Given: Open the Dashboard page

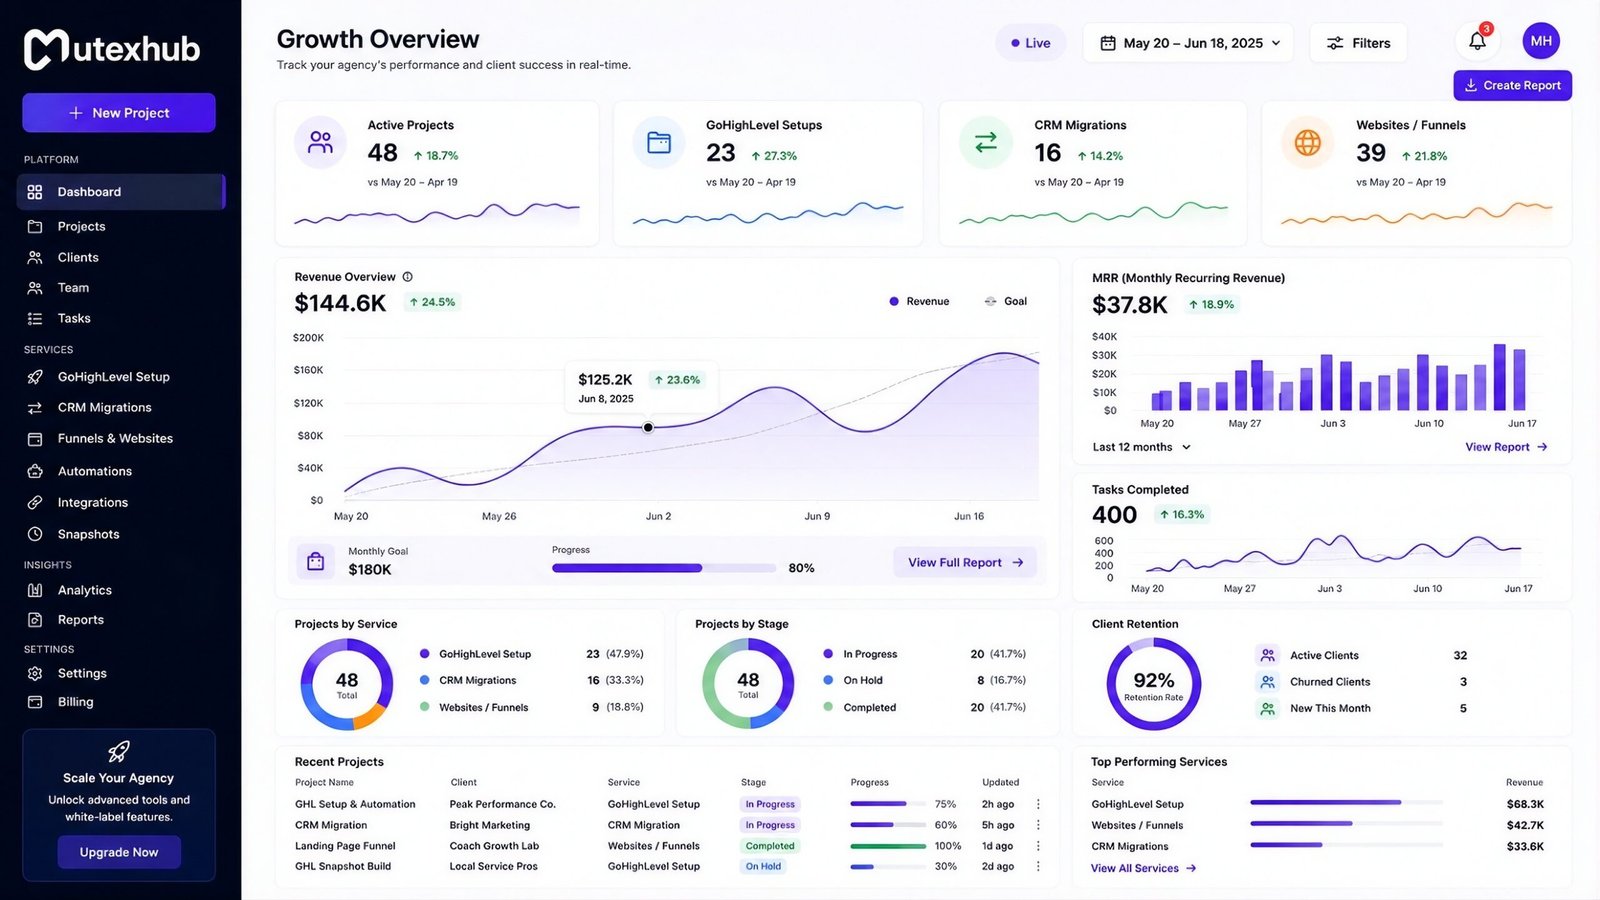Looking at the screenshot, I should (x=120, y=192).
